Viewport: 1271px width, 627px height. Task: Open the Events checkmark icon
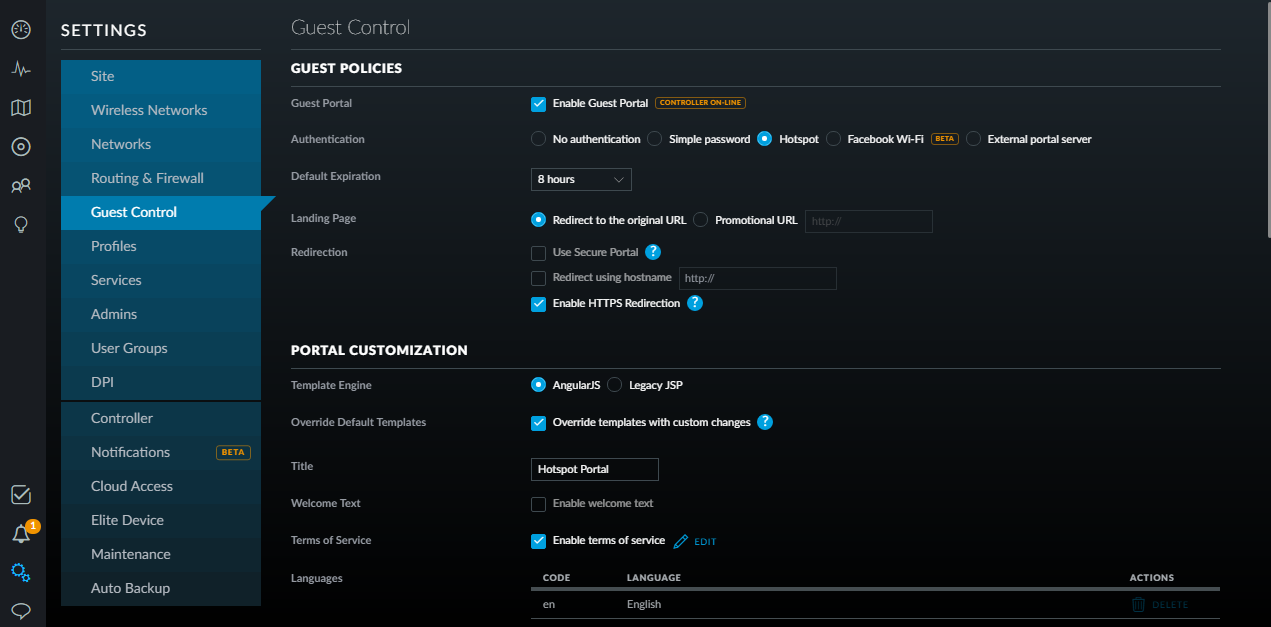click(21, 495)
